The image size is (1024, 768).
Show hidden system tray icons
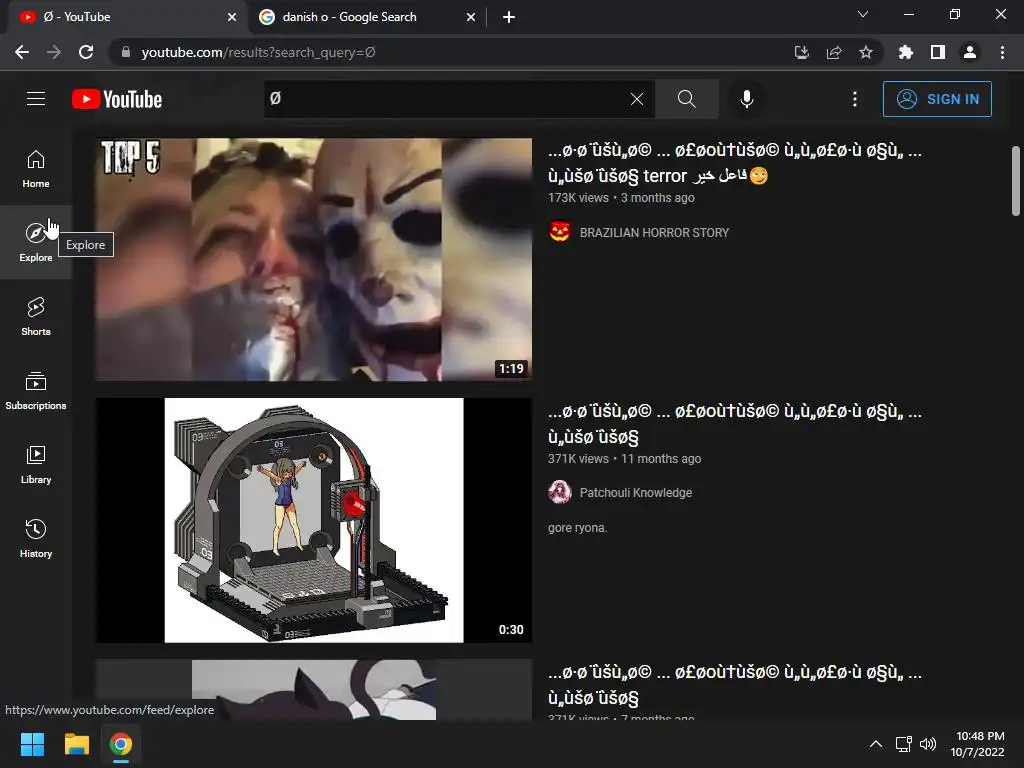(x=876, y=744)
